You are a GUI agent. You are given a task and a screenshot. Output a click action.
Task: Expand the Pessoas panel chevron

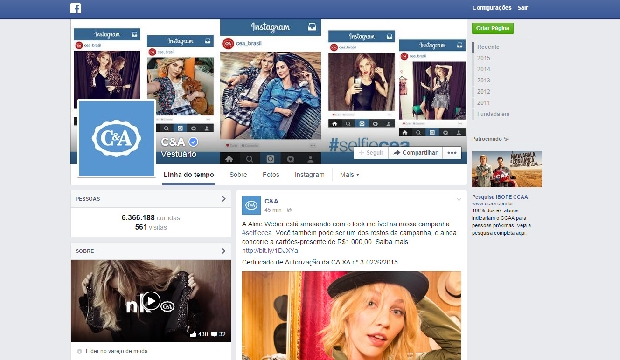pyautogui.click(x=223, y=199)
